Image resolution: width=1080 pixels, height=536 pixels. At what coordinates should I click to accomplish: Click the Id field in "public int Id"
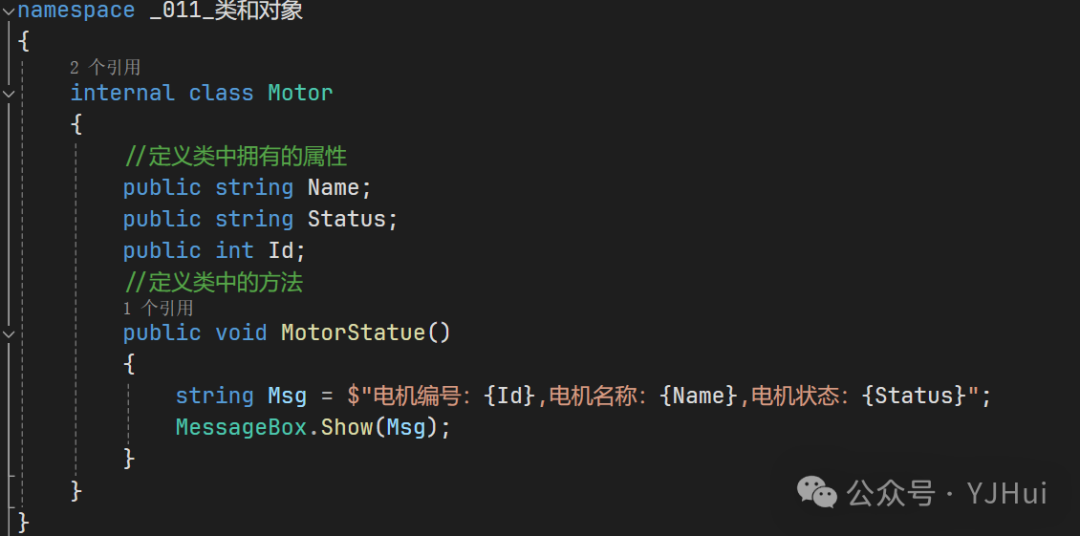(281, 250)
